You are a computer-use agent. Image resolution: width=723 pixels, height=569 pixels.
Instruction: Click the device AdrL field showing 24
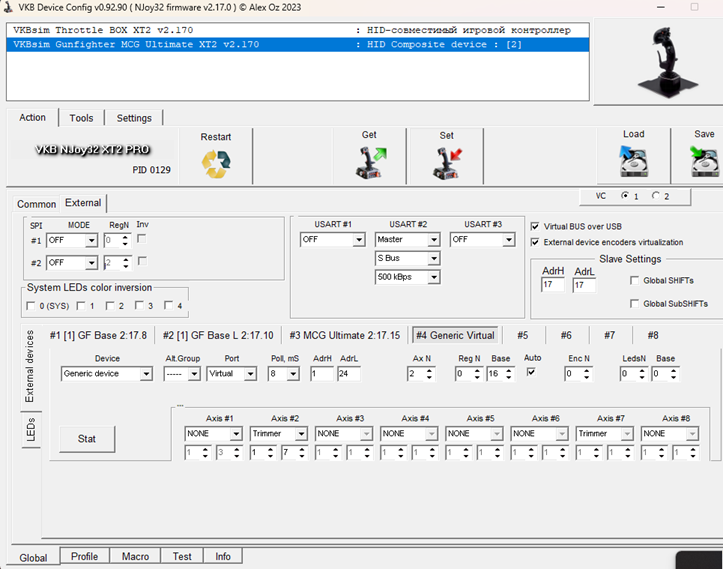click(349, 373)
